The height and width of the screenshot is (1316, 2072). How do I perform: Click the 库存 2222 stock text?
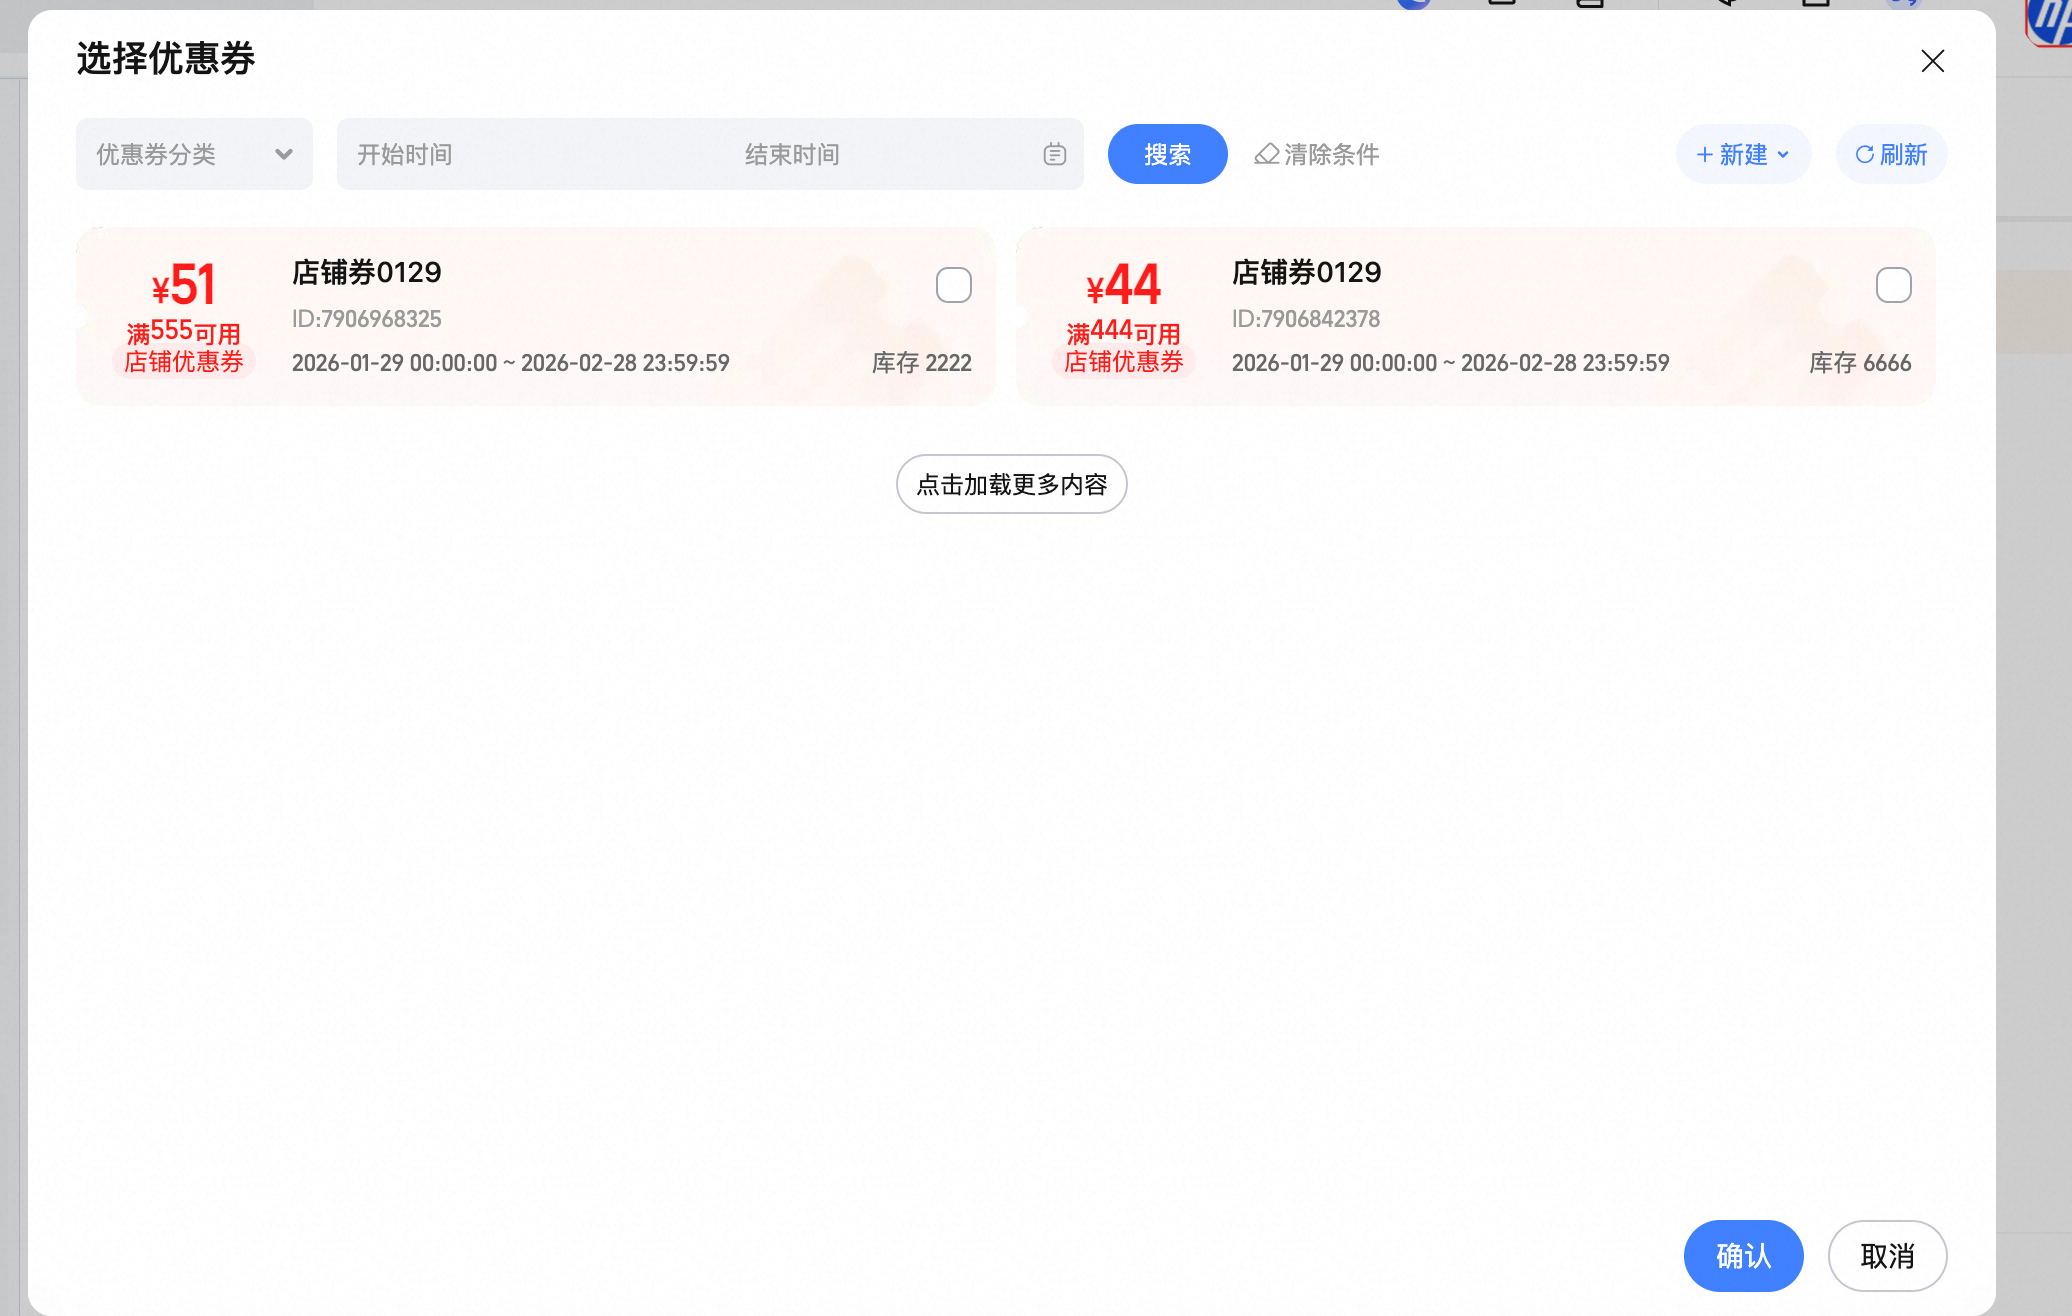click(921, 362)
